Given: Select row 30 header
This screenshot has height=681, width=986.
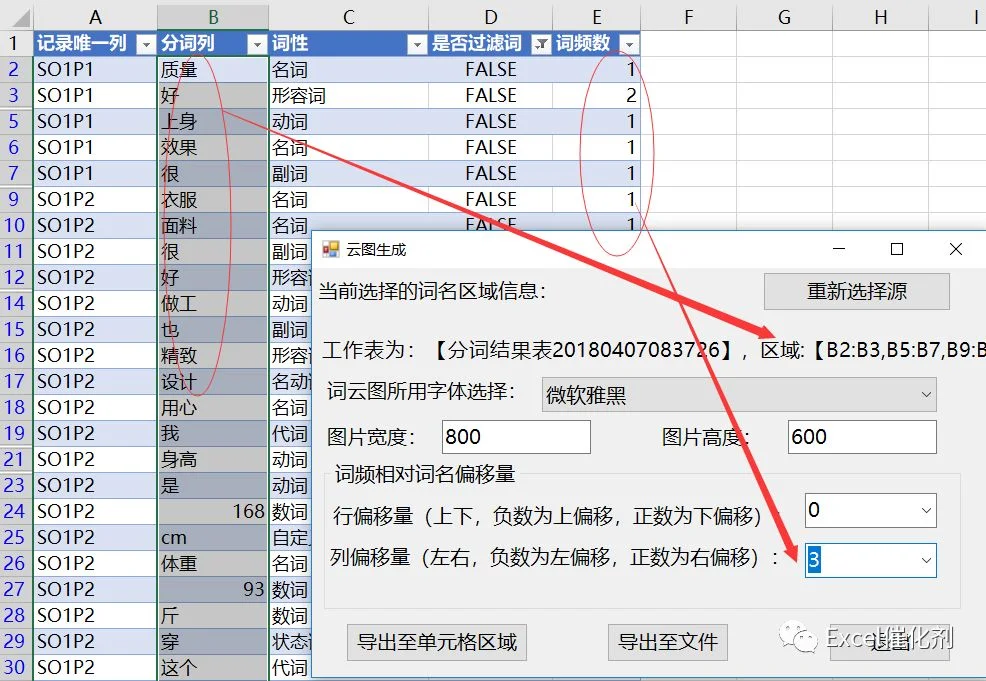Looking at the screenshot, I should click(x=16, y=667).
